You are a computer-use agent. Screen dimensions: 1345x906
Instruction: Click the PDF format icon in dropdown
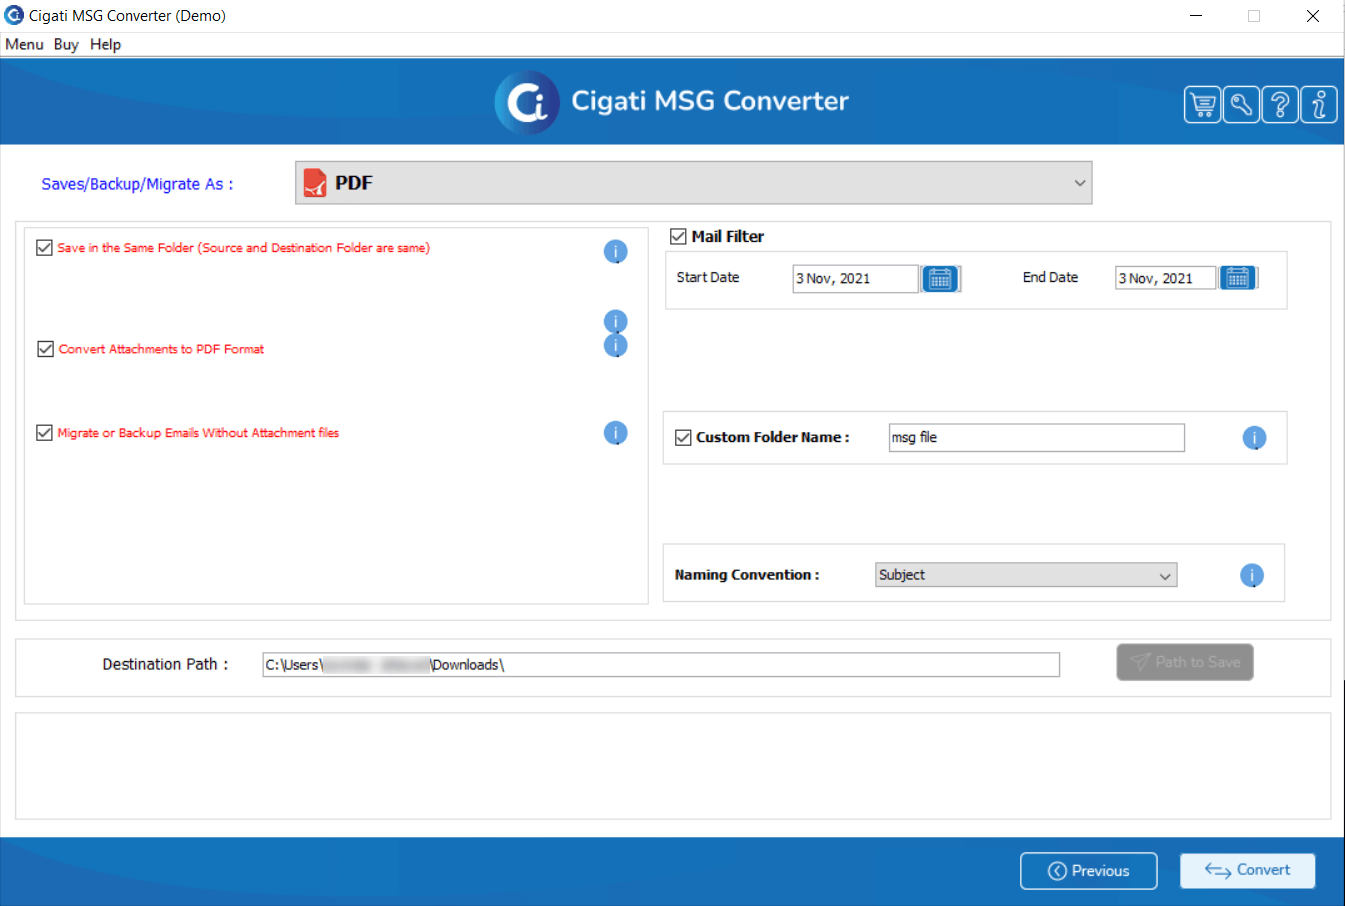315,183
